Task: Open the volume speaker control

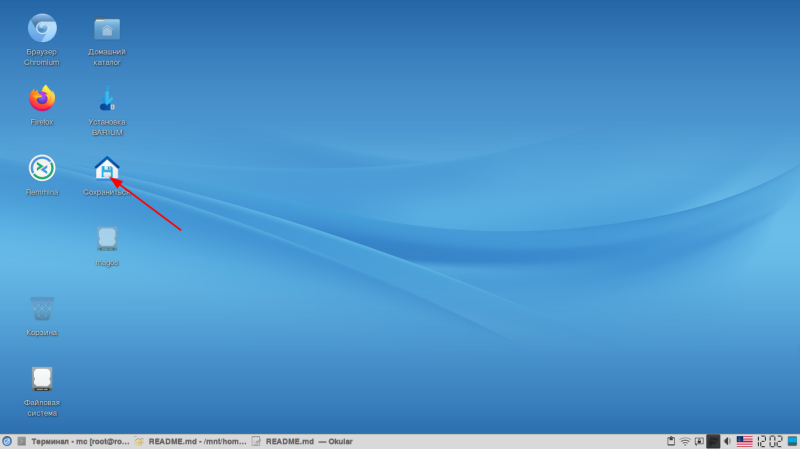Action: 727,441
